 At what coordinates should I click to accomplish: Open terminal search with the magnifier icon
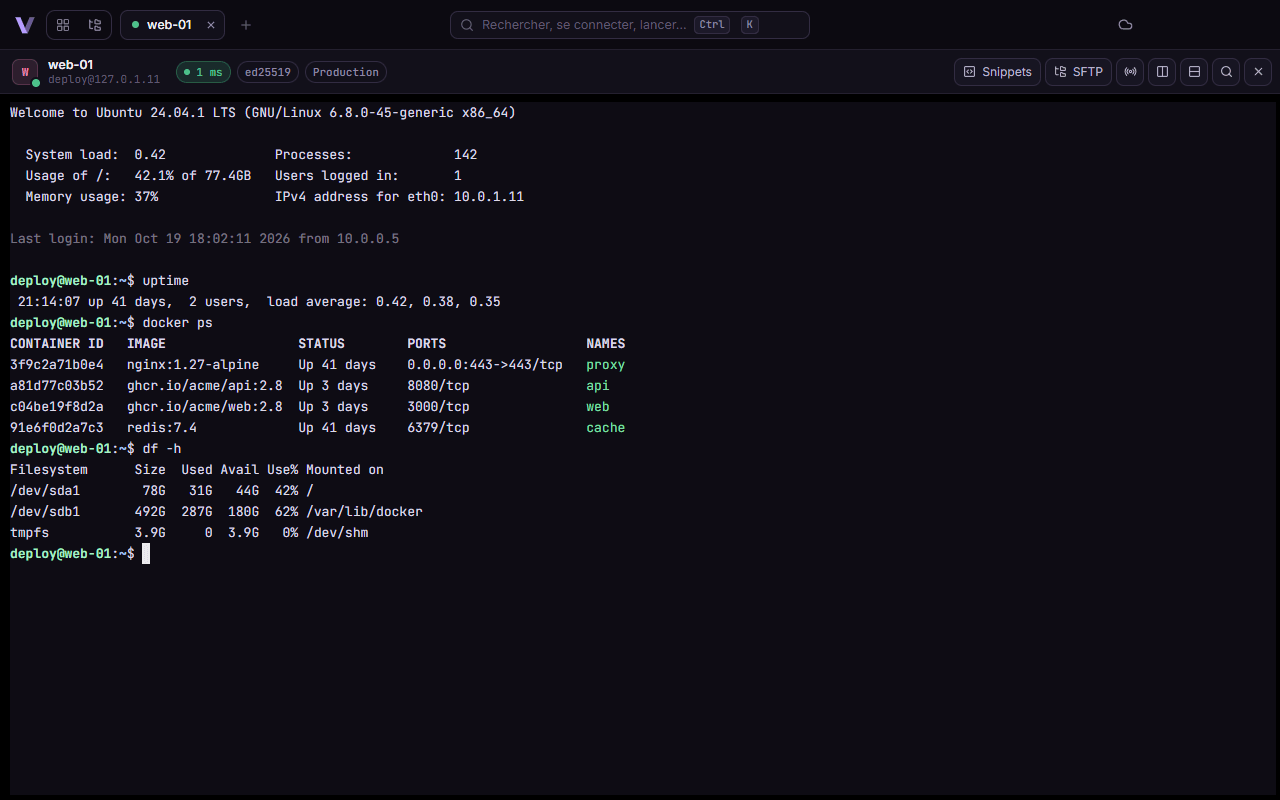[1226, 72]
